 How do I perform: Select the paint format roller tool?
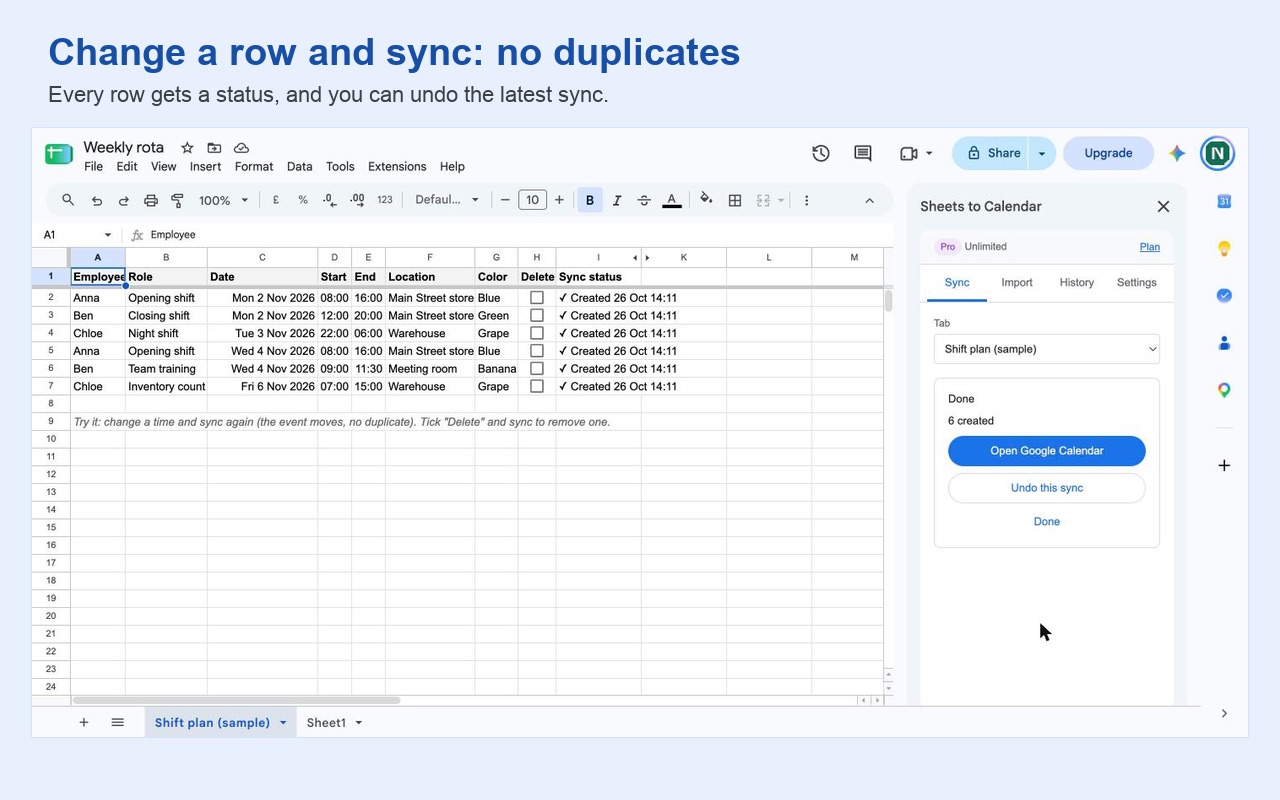(177, 200)
